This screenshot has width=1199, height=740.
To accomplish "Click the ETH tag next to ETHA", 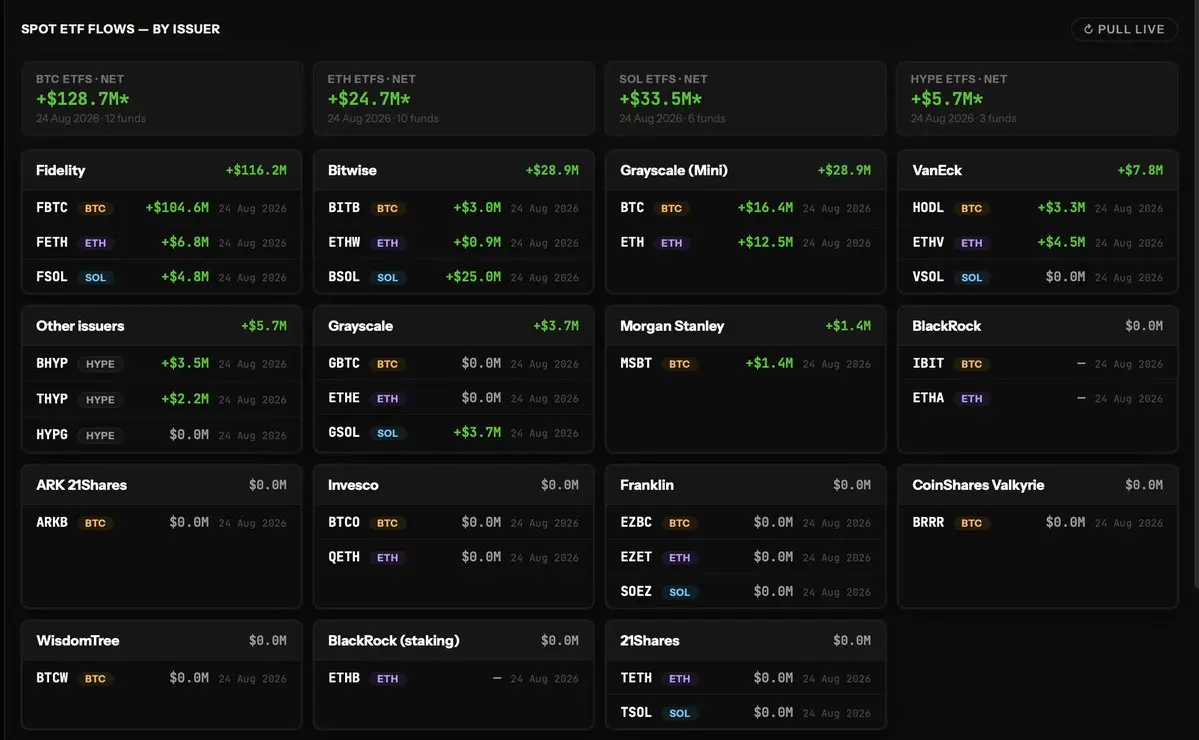I will [x=971, y=399].
